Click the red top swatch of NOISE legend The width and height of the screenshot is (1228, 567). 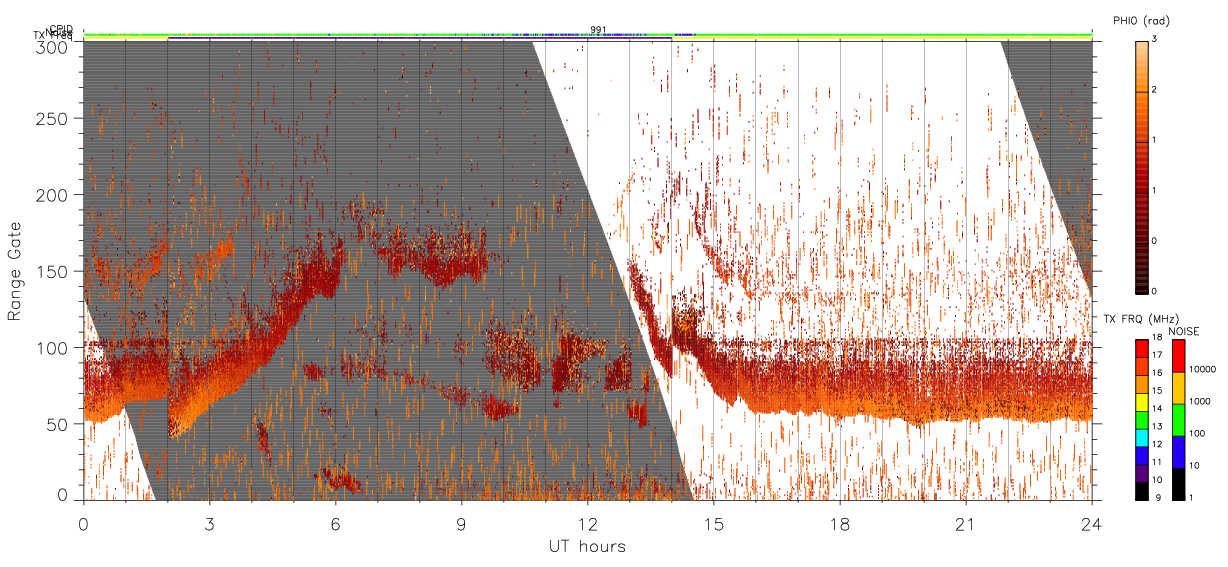tap(1181, 356)
